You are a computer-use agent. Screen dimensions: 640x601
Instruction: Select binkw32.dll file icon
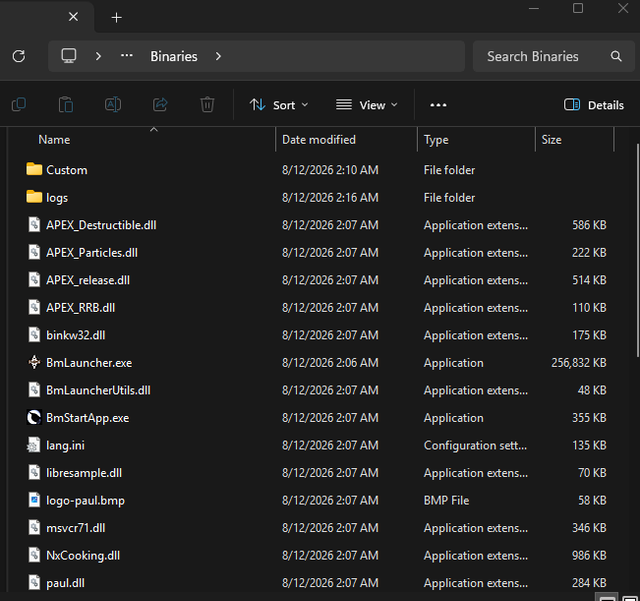tap(34, 335)
